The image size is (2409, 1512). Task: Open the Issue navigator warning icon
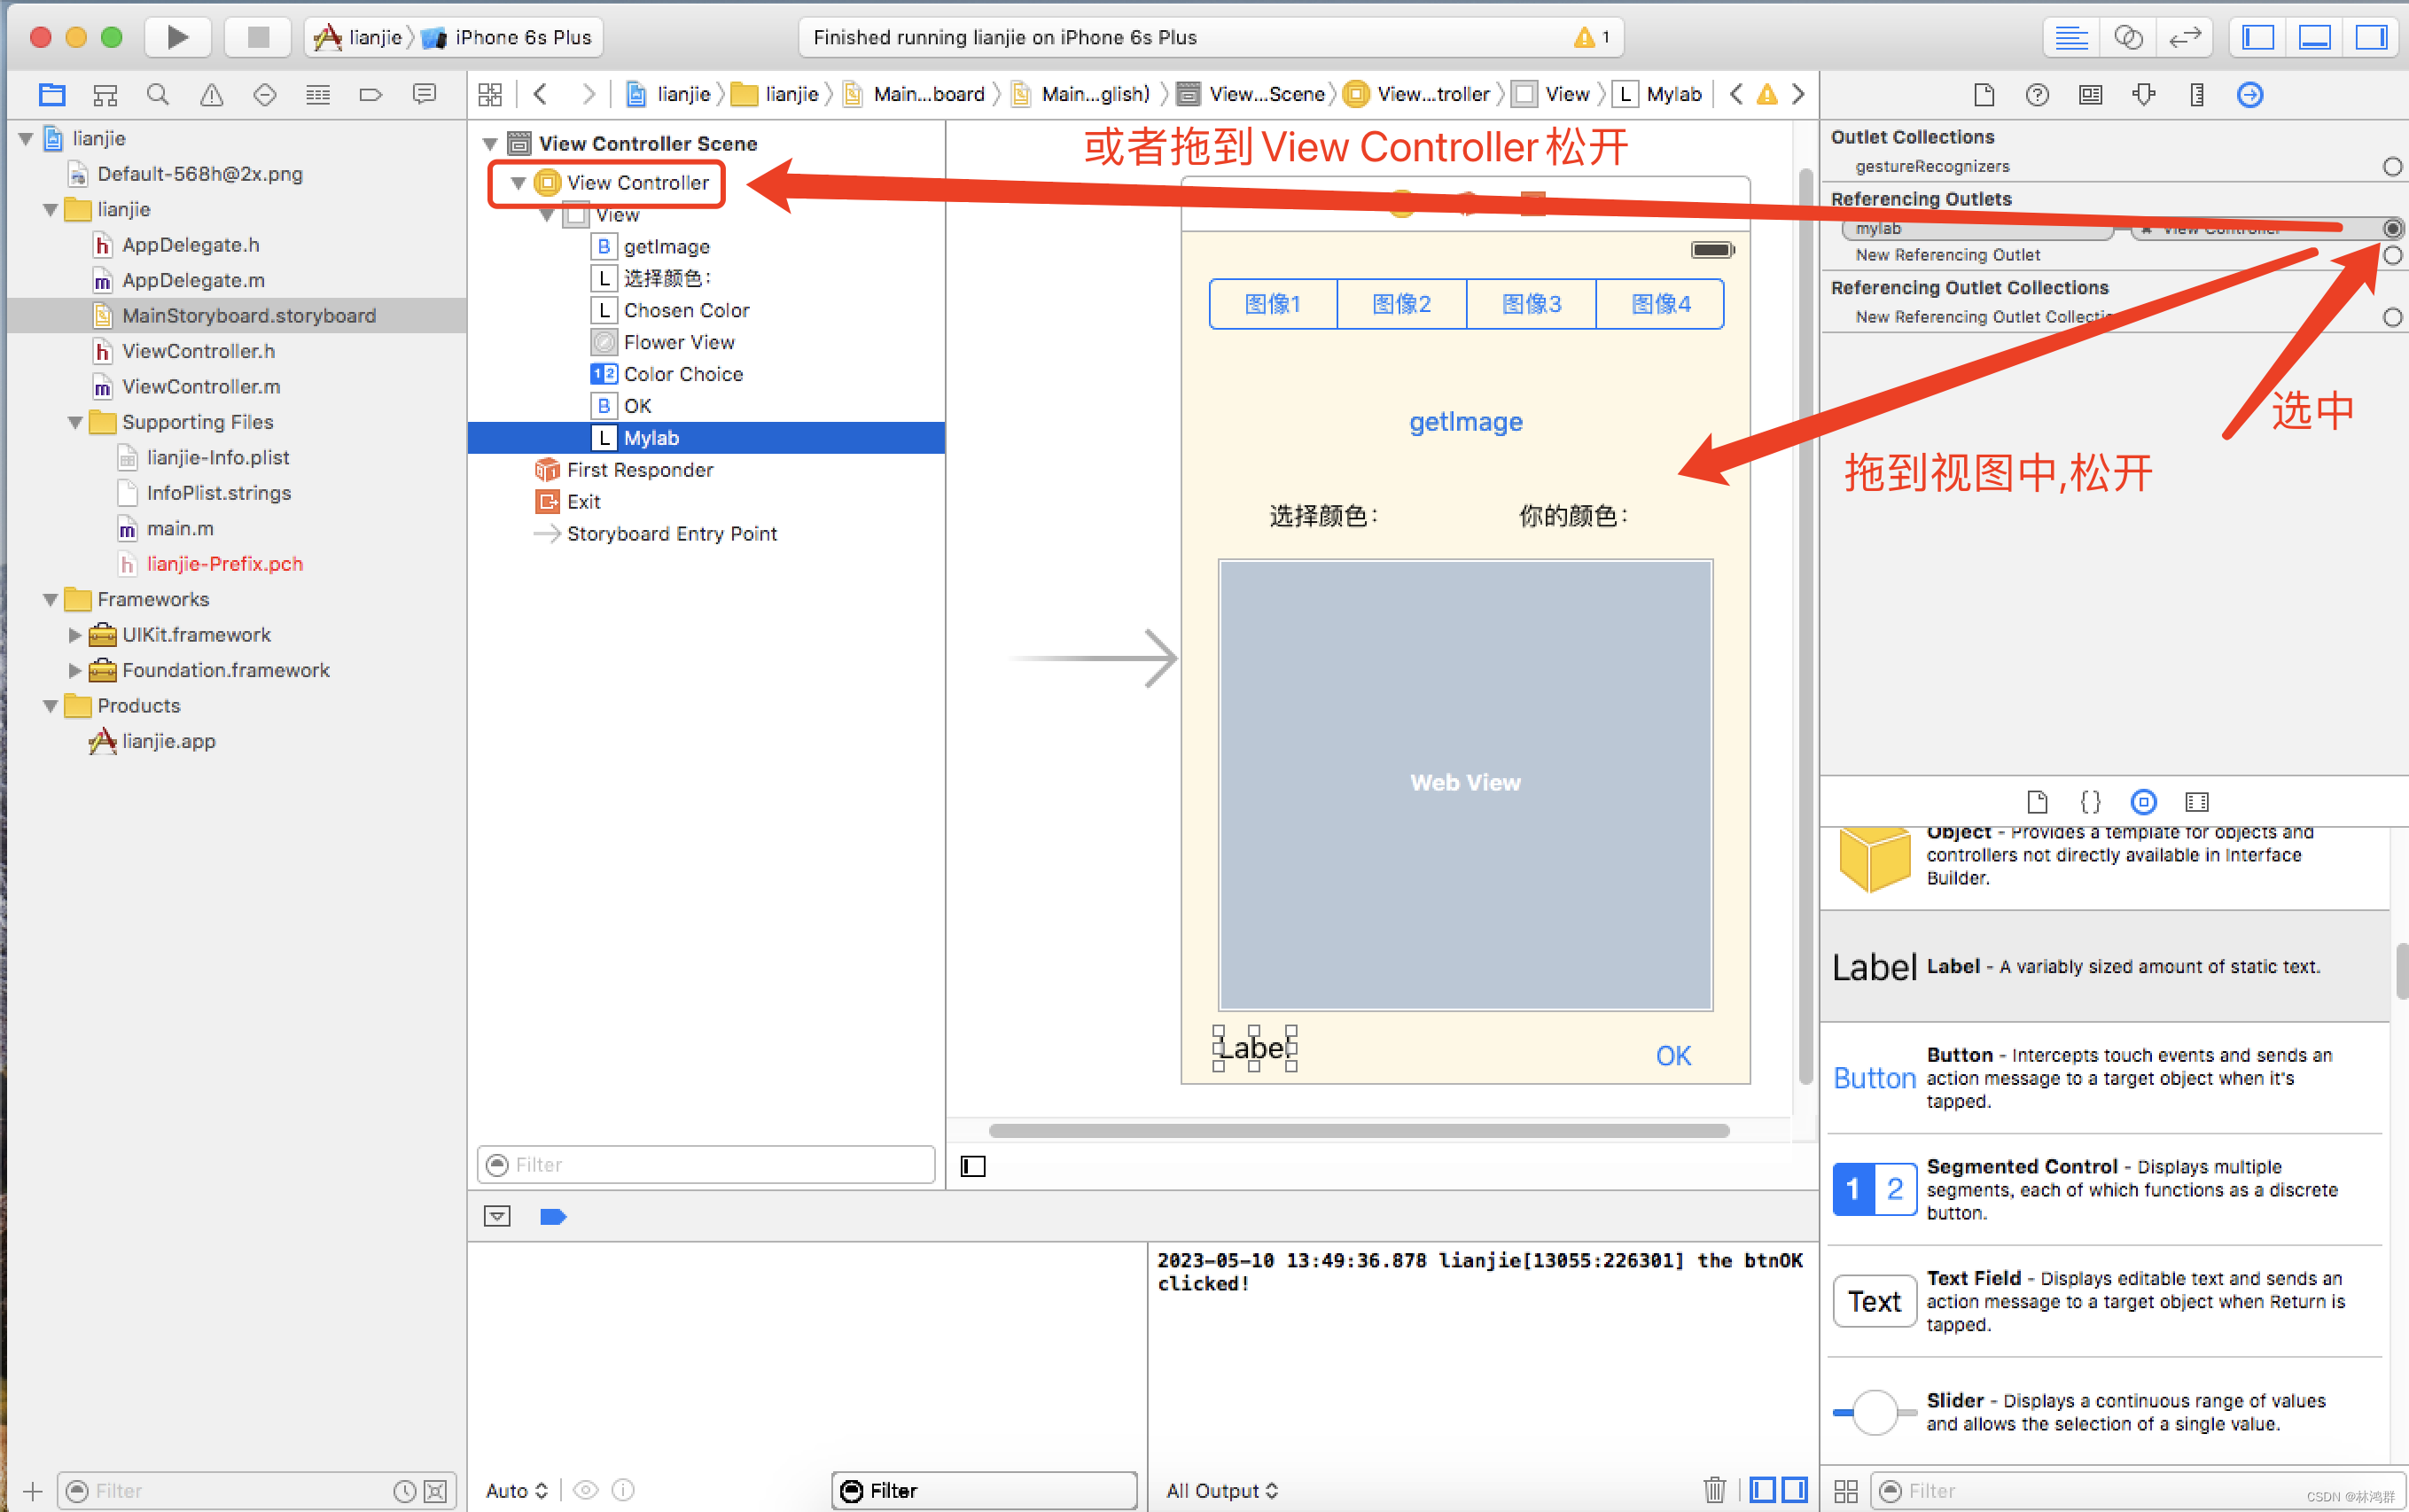tap(211, 94)
